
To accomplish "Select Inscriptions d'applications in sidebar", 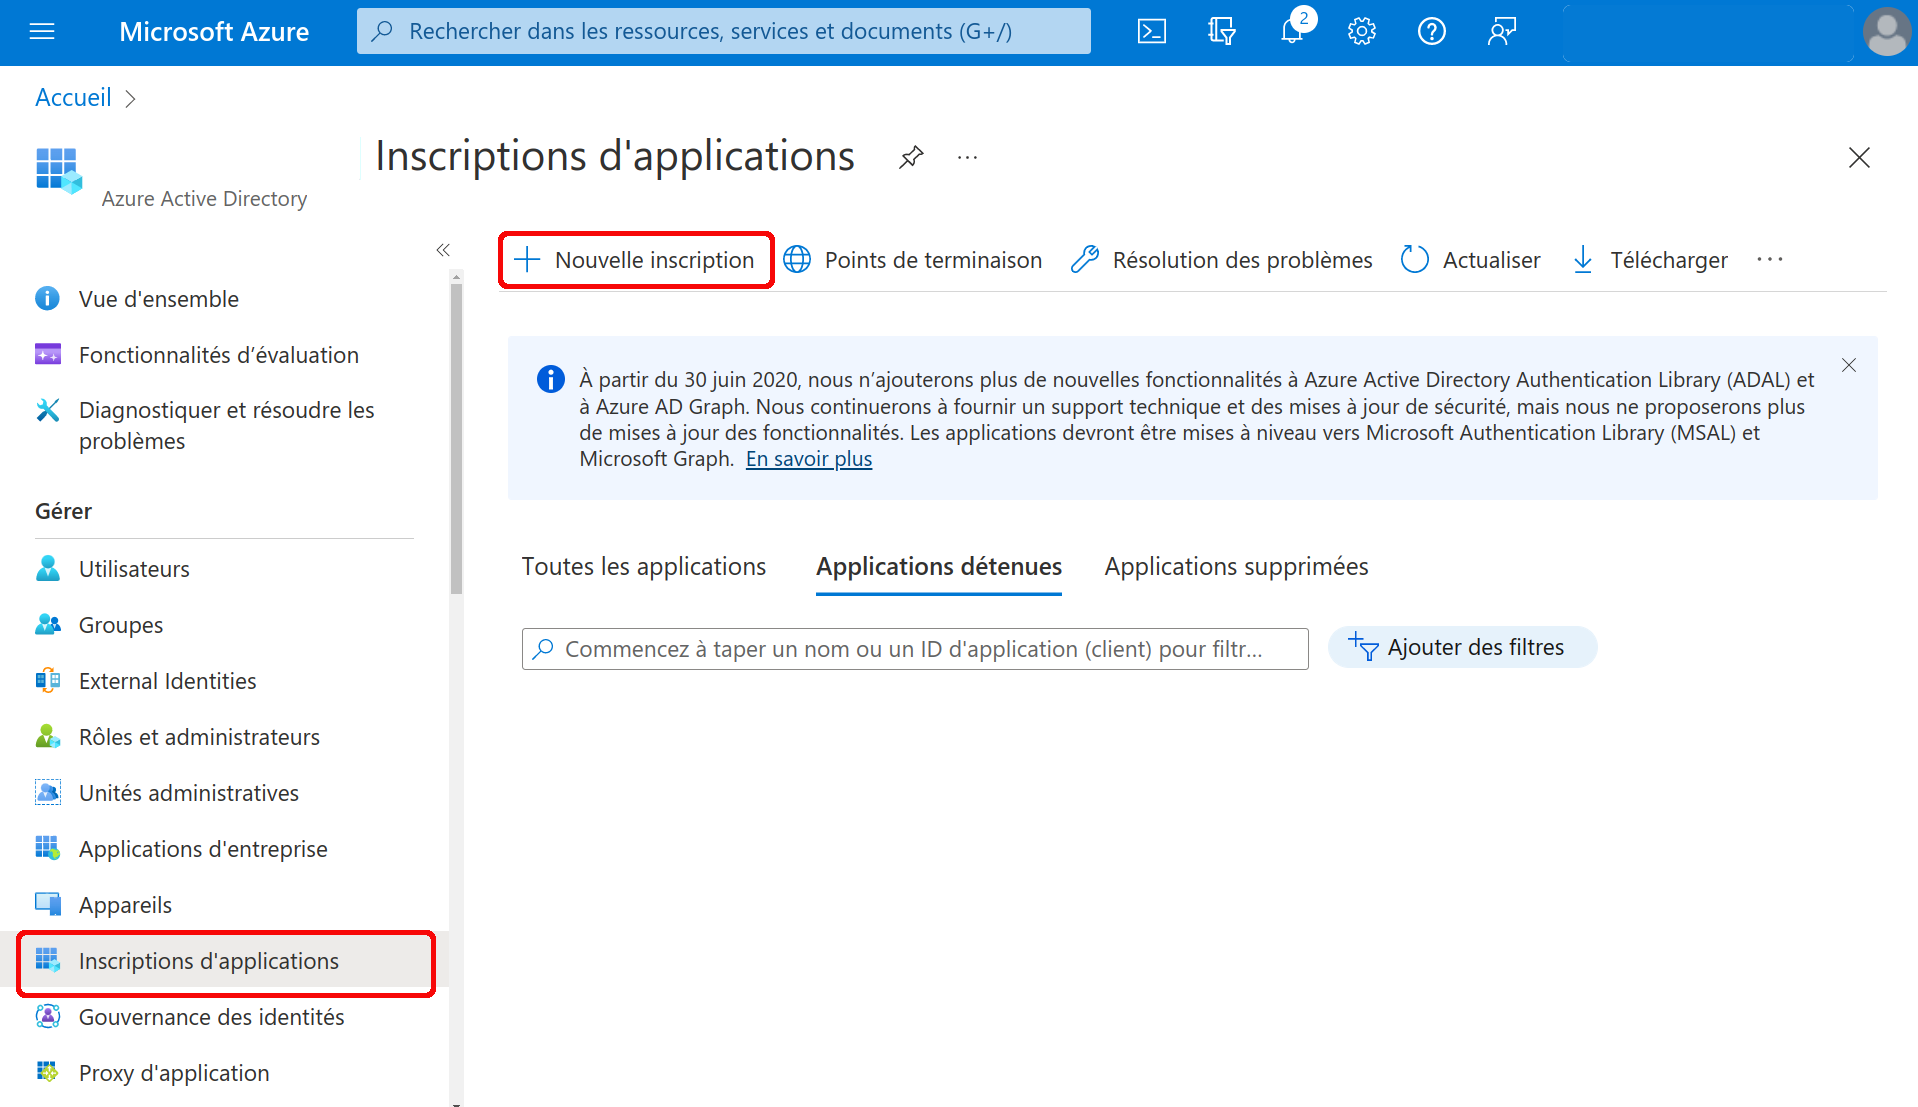I will [x=226, y=962].
